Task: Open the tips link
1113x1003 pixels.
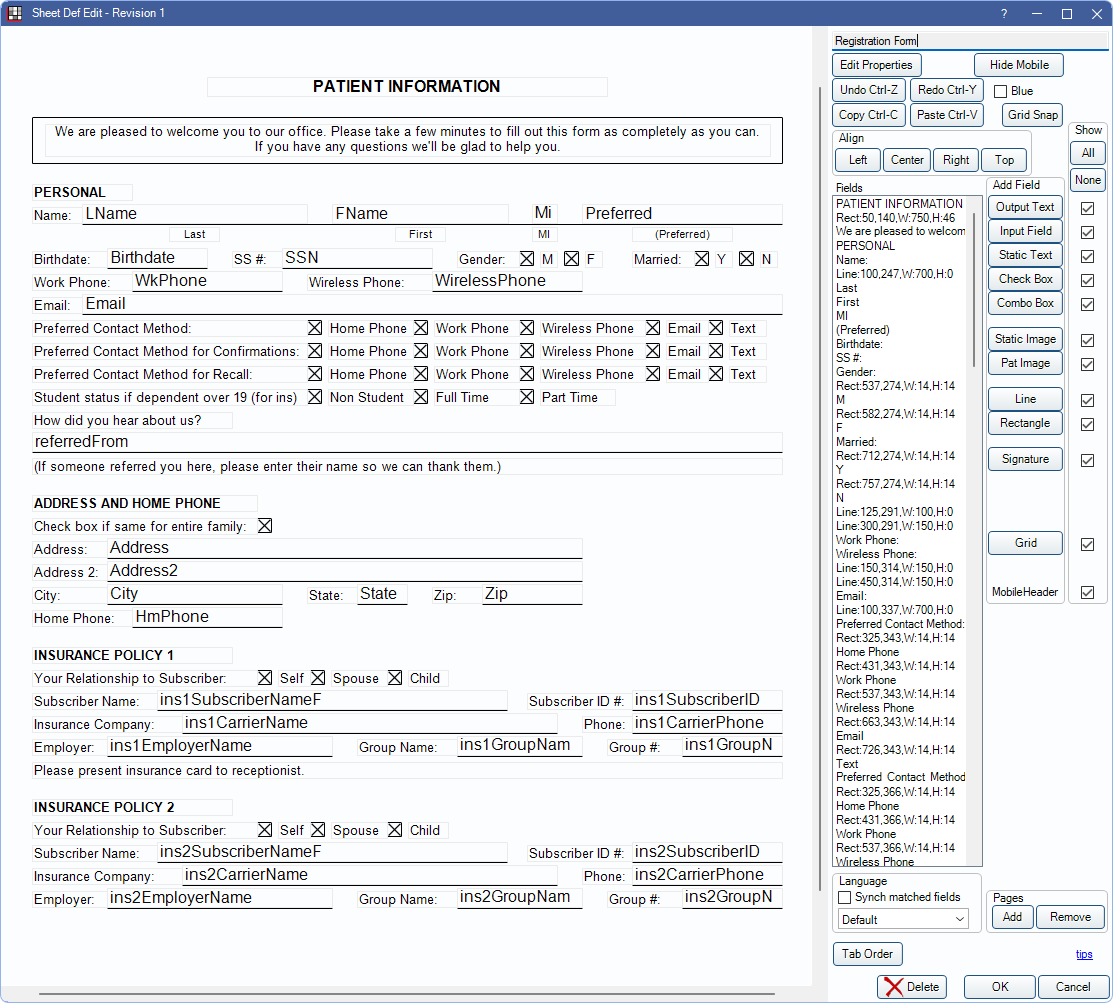Action: coord(1084,954)
